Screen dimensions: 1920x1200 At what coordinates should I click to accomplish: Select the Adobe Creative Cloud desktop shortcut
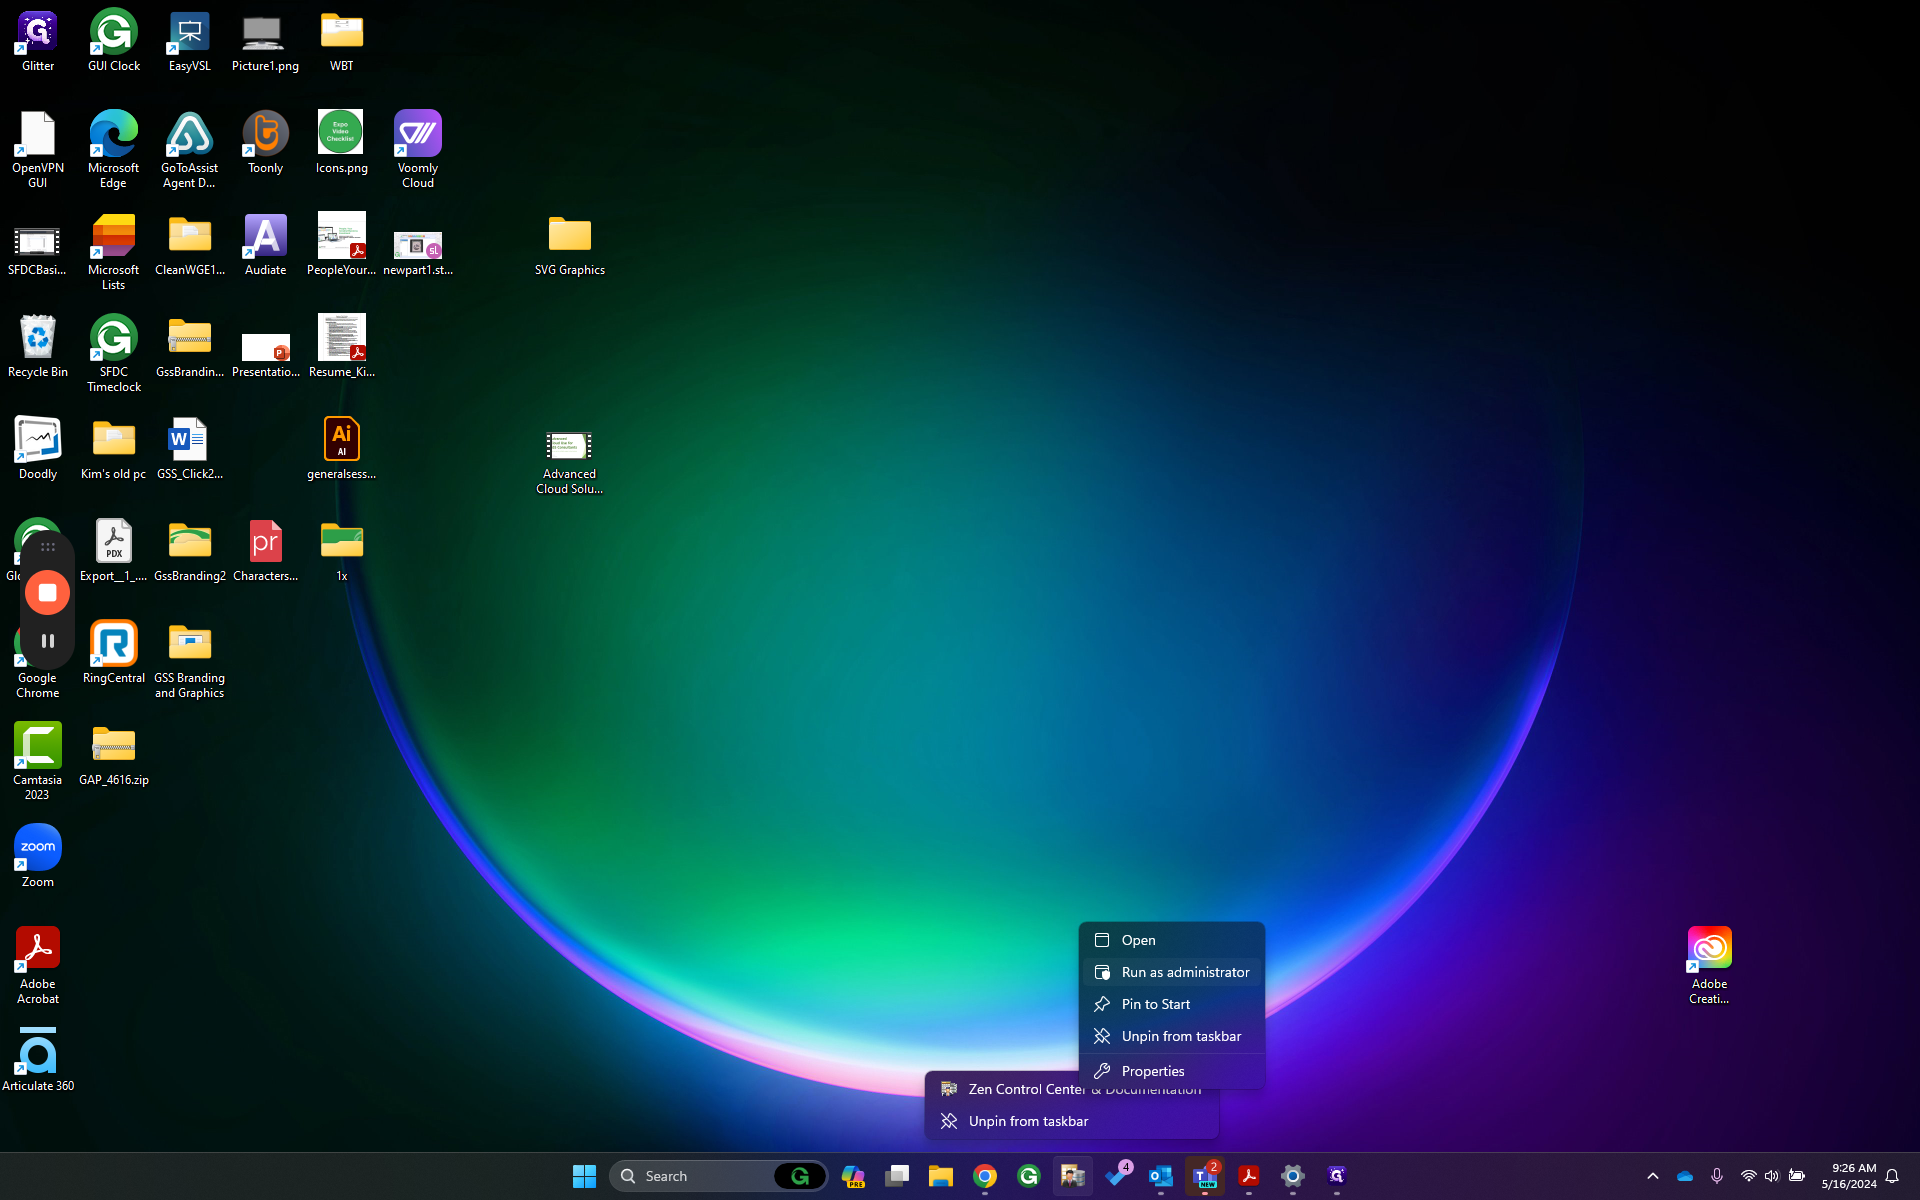[x=1710, y=966]
